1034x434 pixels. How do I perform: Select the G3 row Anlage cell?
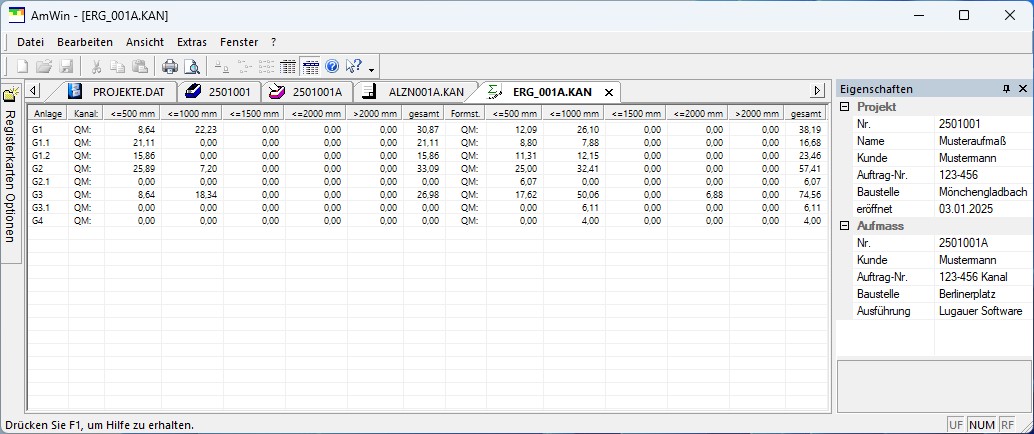(48, 195)
